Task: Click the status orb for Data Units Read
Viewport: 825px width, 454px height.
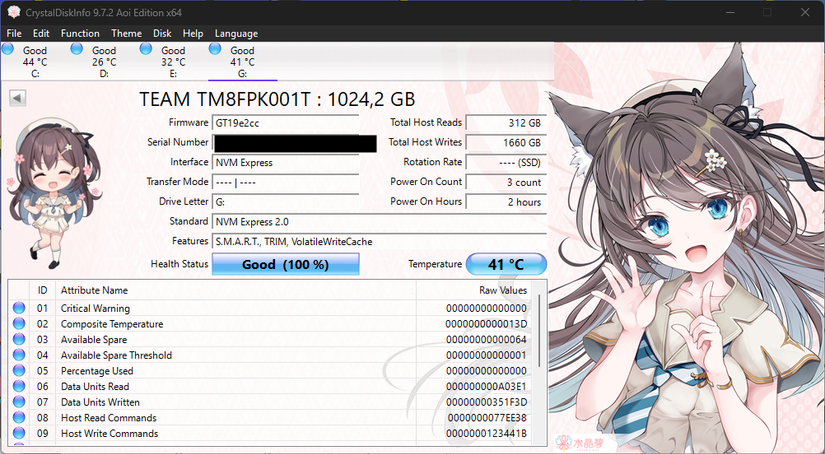Action: [x=19, y=386]
